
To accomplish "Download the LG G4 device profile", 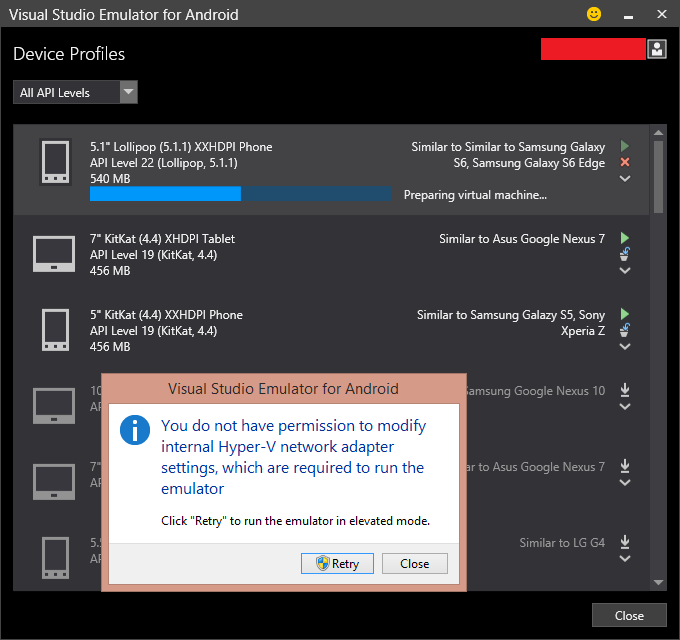I will point(625,542).
